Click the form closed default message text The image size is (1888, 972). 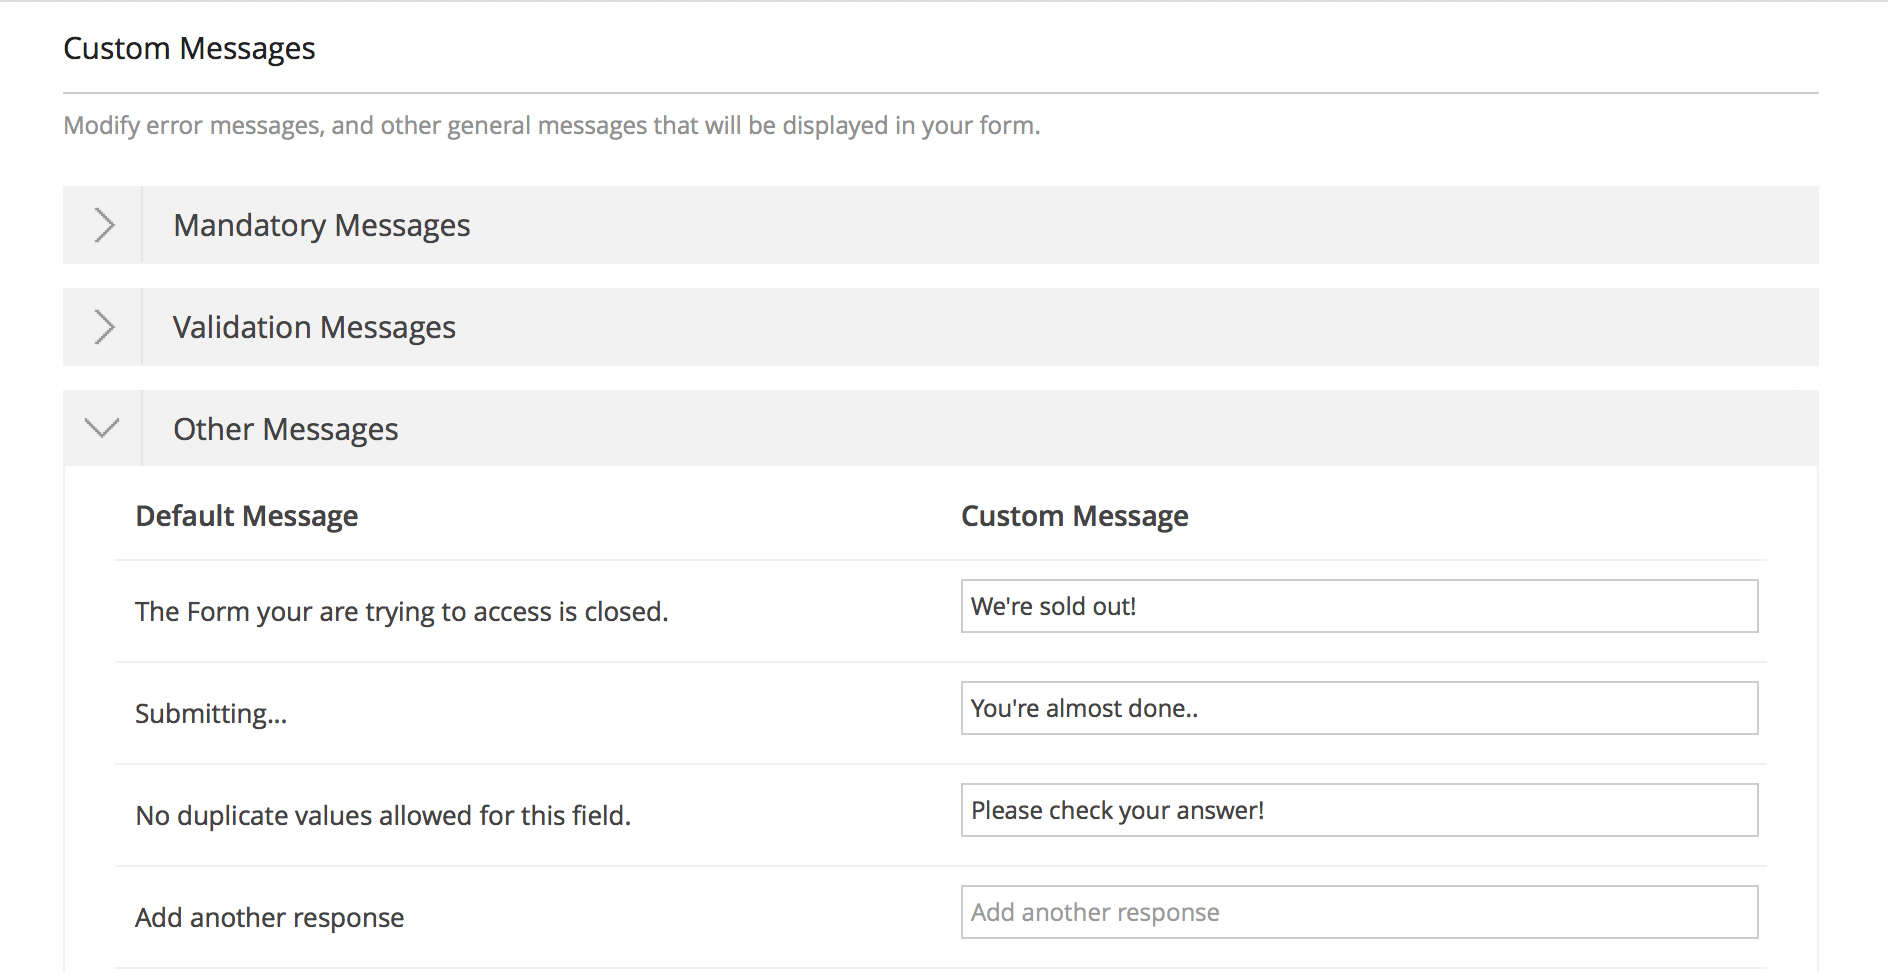click(x=401, y=612)
